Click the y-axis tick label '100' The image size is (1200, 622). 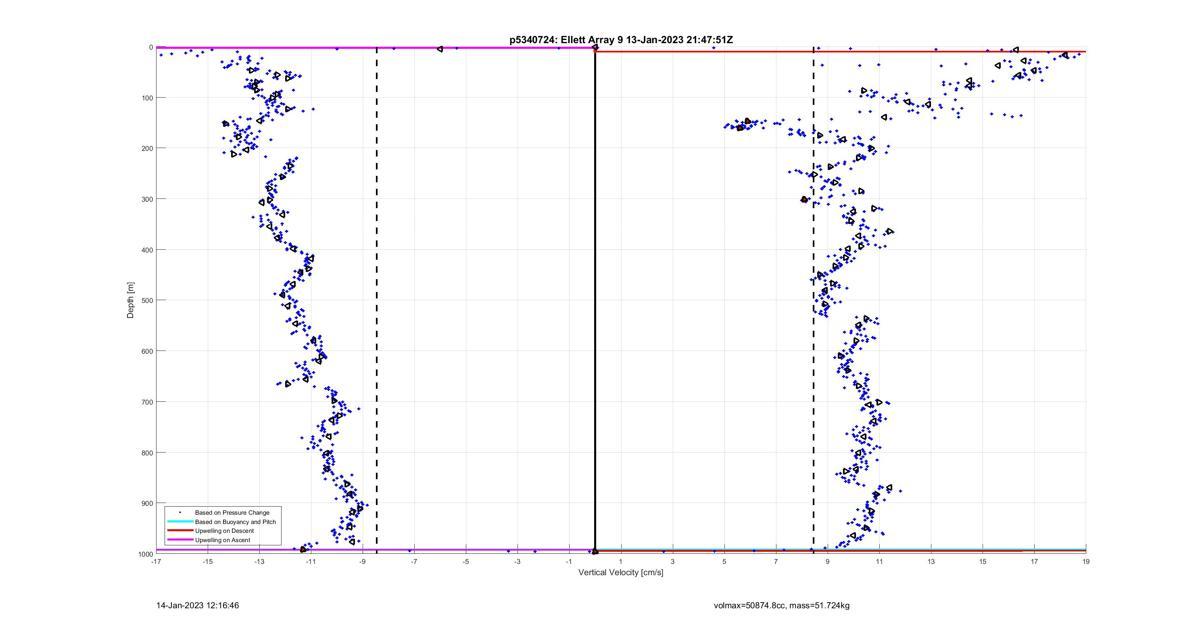(x=147, y=98)
